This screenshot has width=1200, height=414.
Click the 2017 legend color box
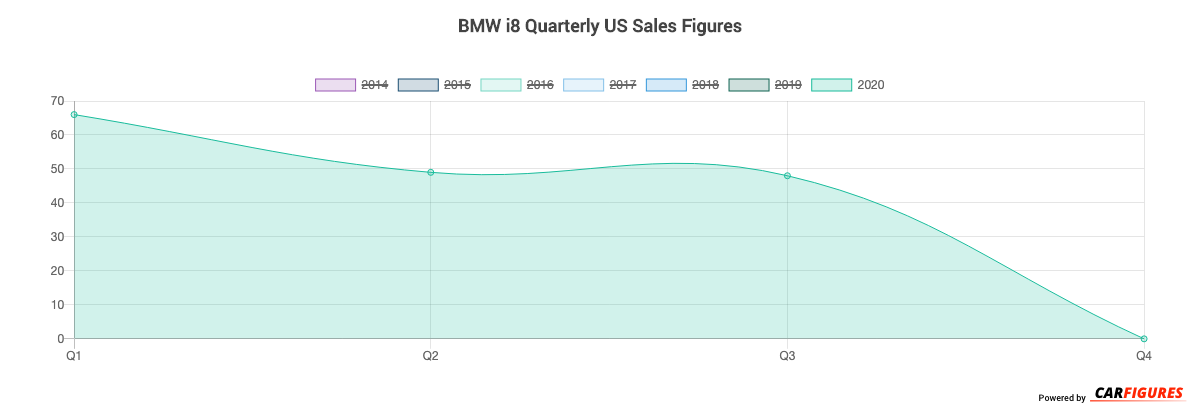point(584,85)
